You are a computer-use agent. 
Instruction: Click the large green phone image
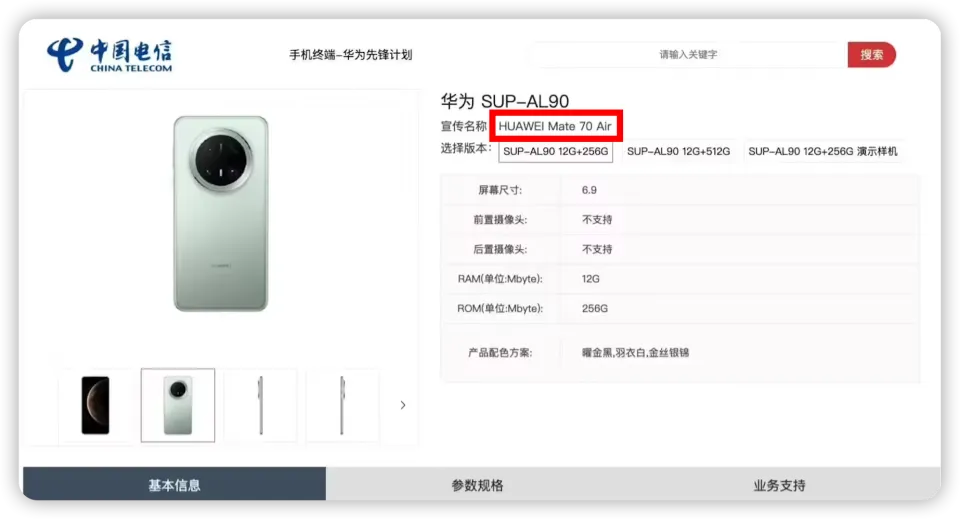coord(221,214)
